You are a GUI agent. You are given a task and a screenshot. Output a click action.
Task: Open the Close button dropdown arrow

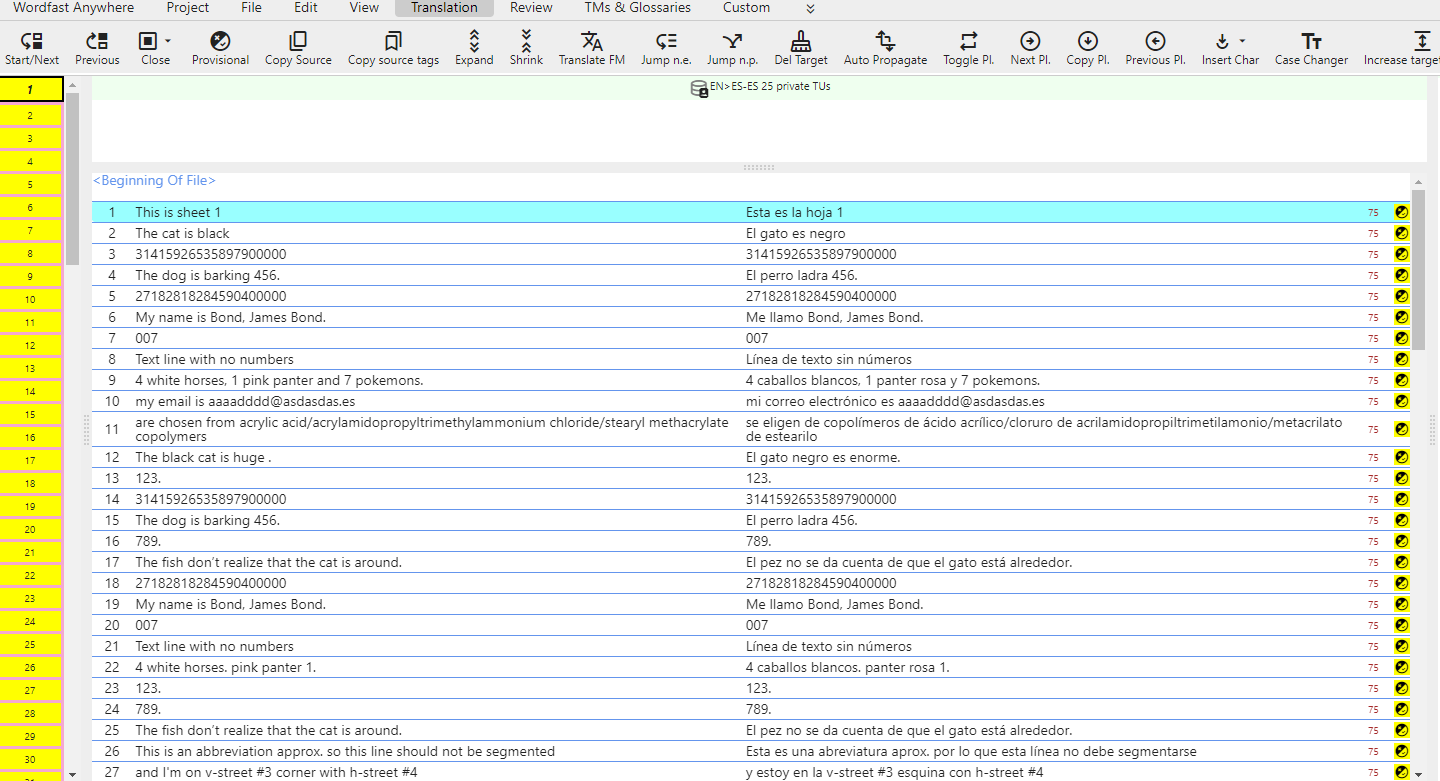(x=167, y=41)
